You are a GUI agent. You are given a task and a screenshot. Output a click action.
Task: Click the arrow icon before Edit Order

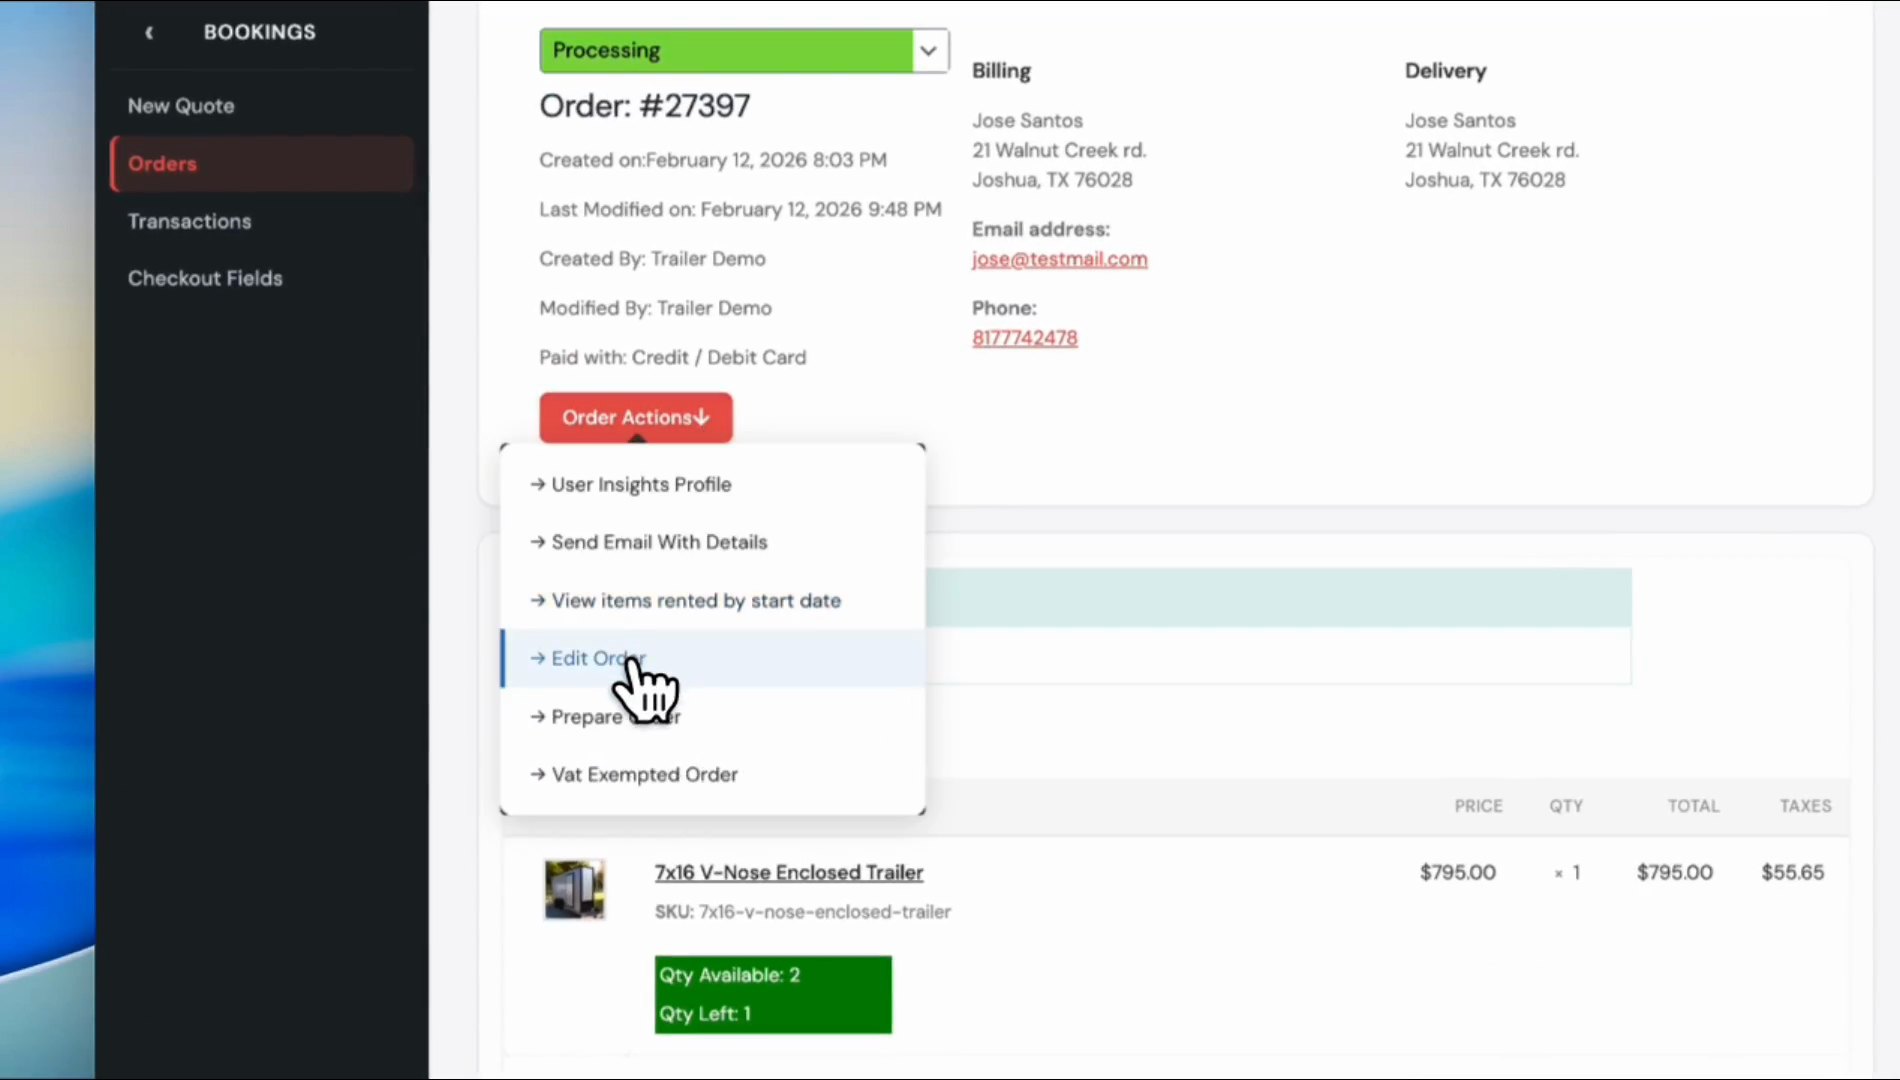pyautogui.click(x=538, y=659)
